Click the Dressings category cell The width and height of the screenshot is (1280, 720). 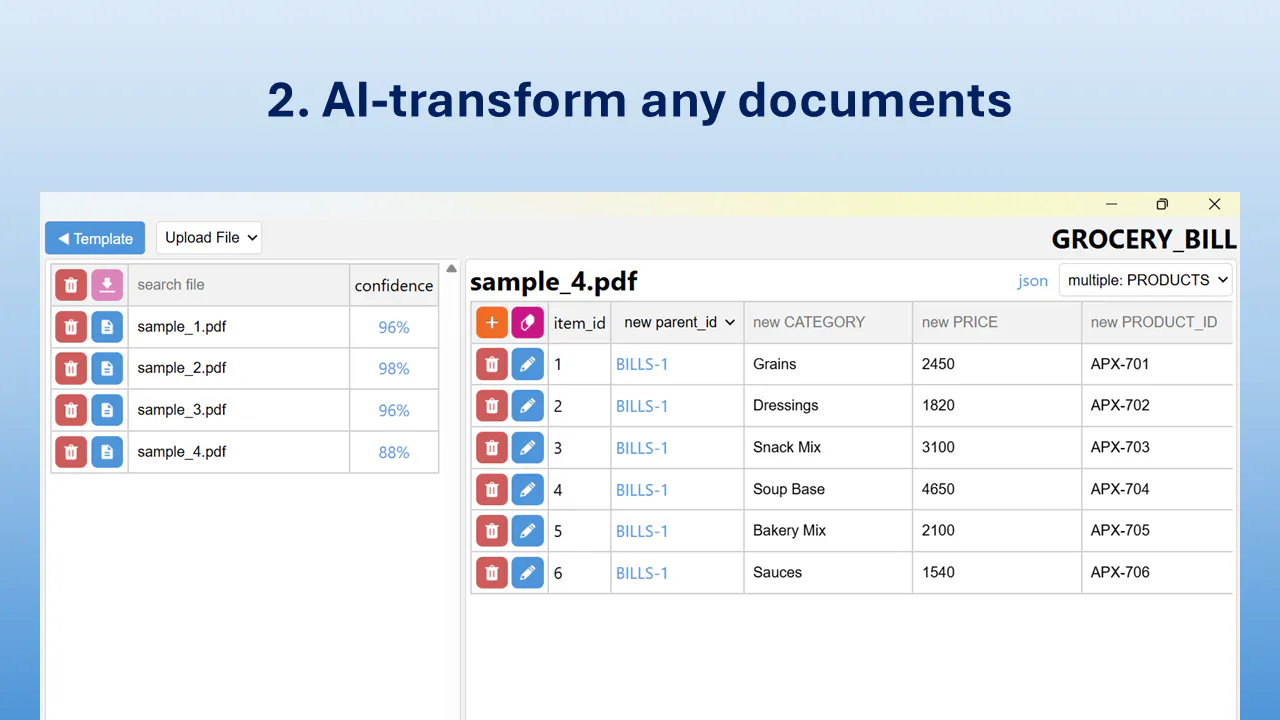829,406
